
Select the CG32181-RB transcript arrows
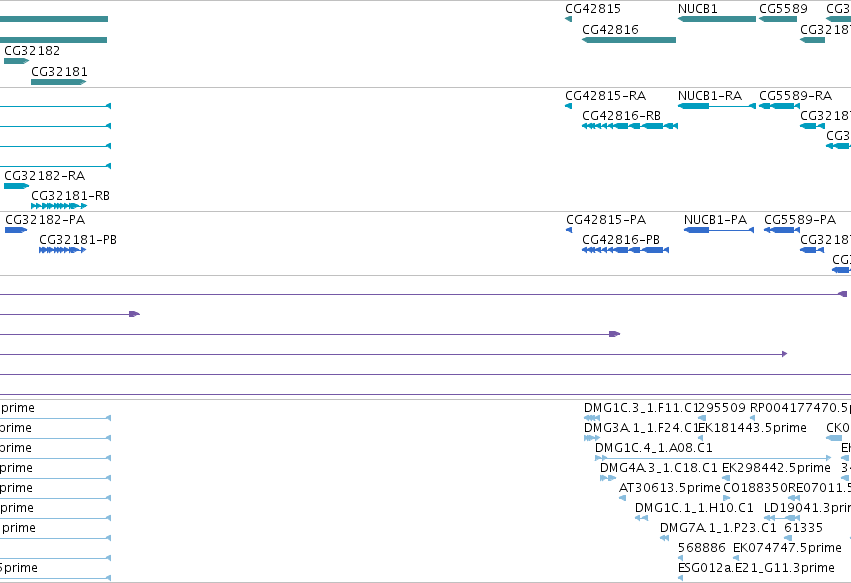coord(59,206)
